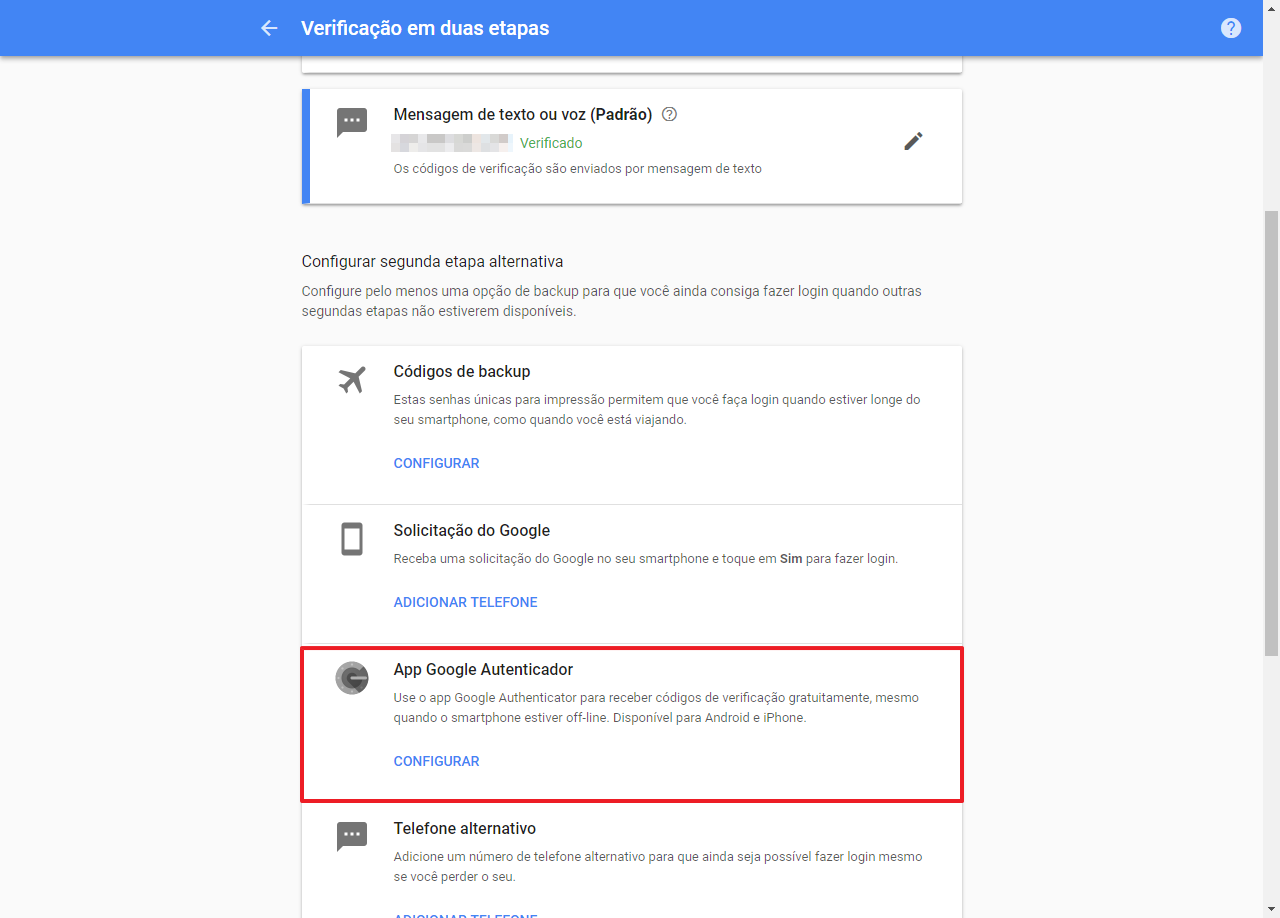Click the airplane icon for Códigos de backup

click(x=352, y=380)
